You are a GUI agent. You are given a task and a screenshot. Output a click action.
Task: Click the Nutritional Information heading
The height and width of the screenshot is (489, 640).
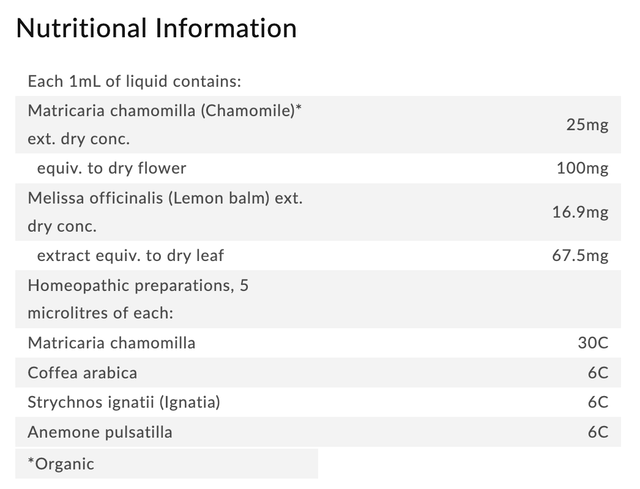tap(156, 29)
